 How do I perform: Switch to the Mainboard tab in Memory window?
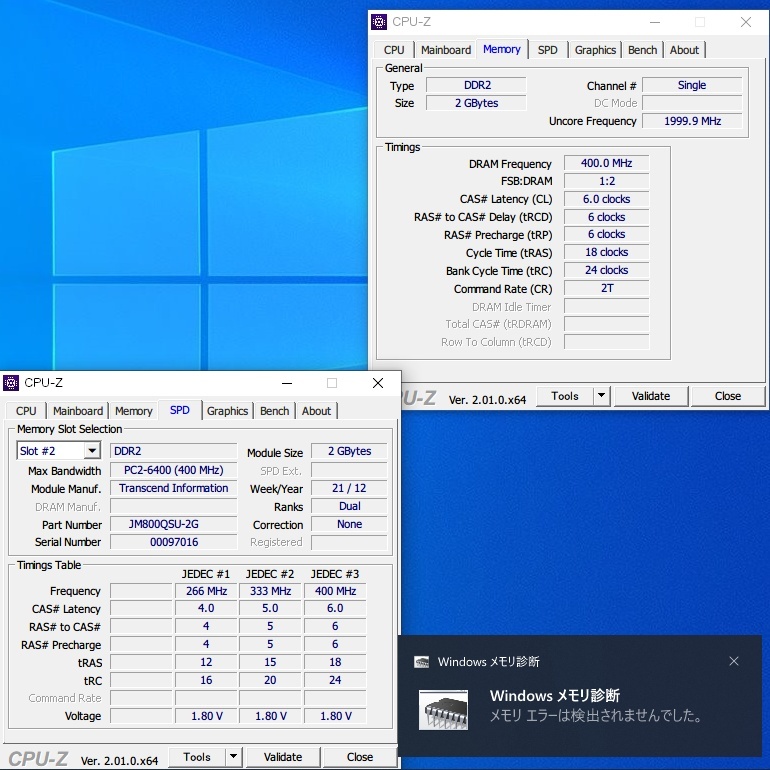(445, 50)
